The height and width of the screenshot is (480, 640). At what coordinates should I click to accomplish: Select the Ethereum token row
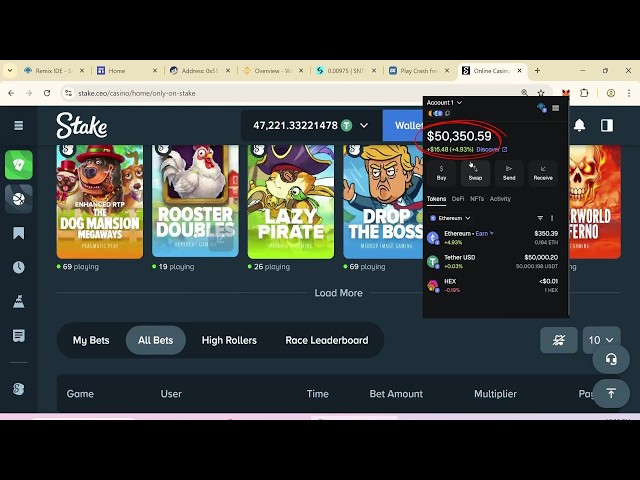[495, 238]
